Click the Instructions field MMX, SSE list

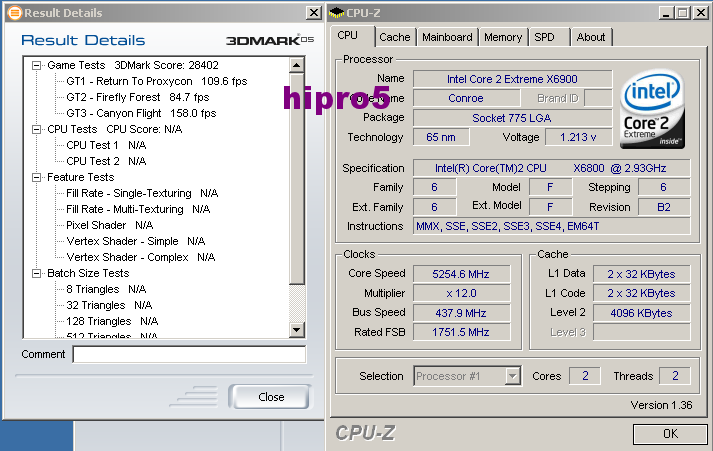(552, 226)
